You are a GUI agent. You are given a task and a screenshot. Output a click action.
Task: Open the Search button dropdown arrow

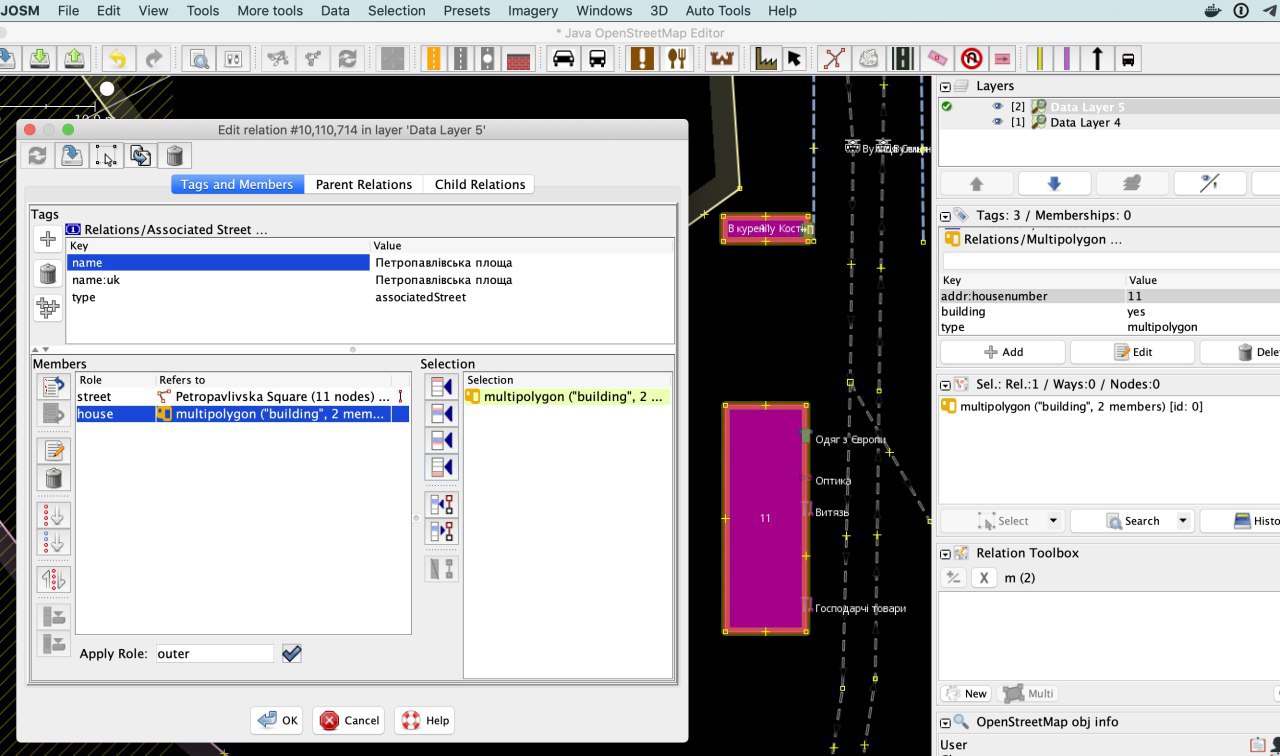(1183, 521)
